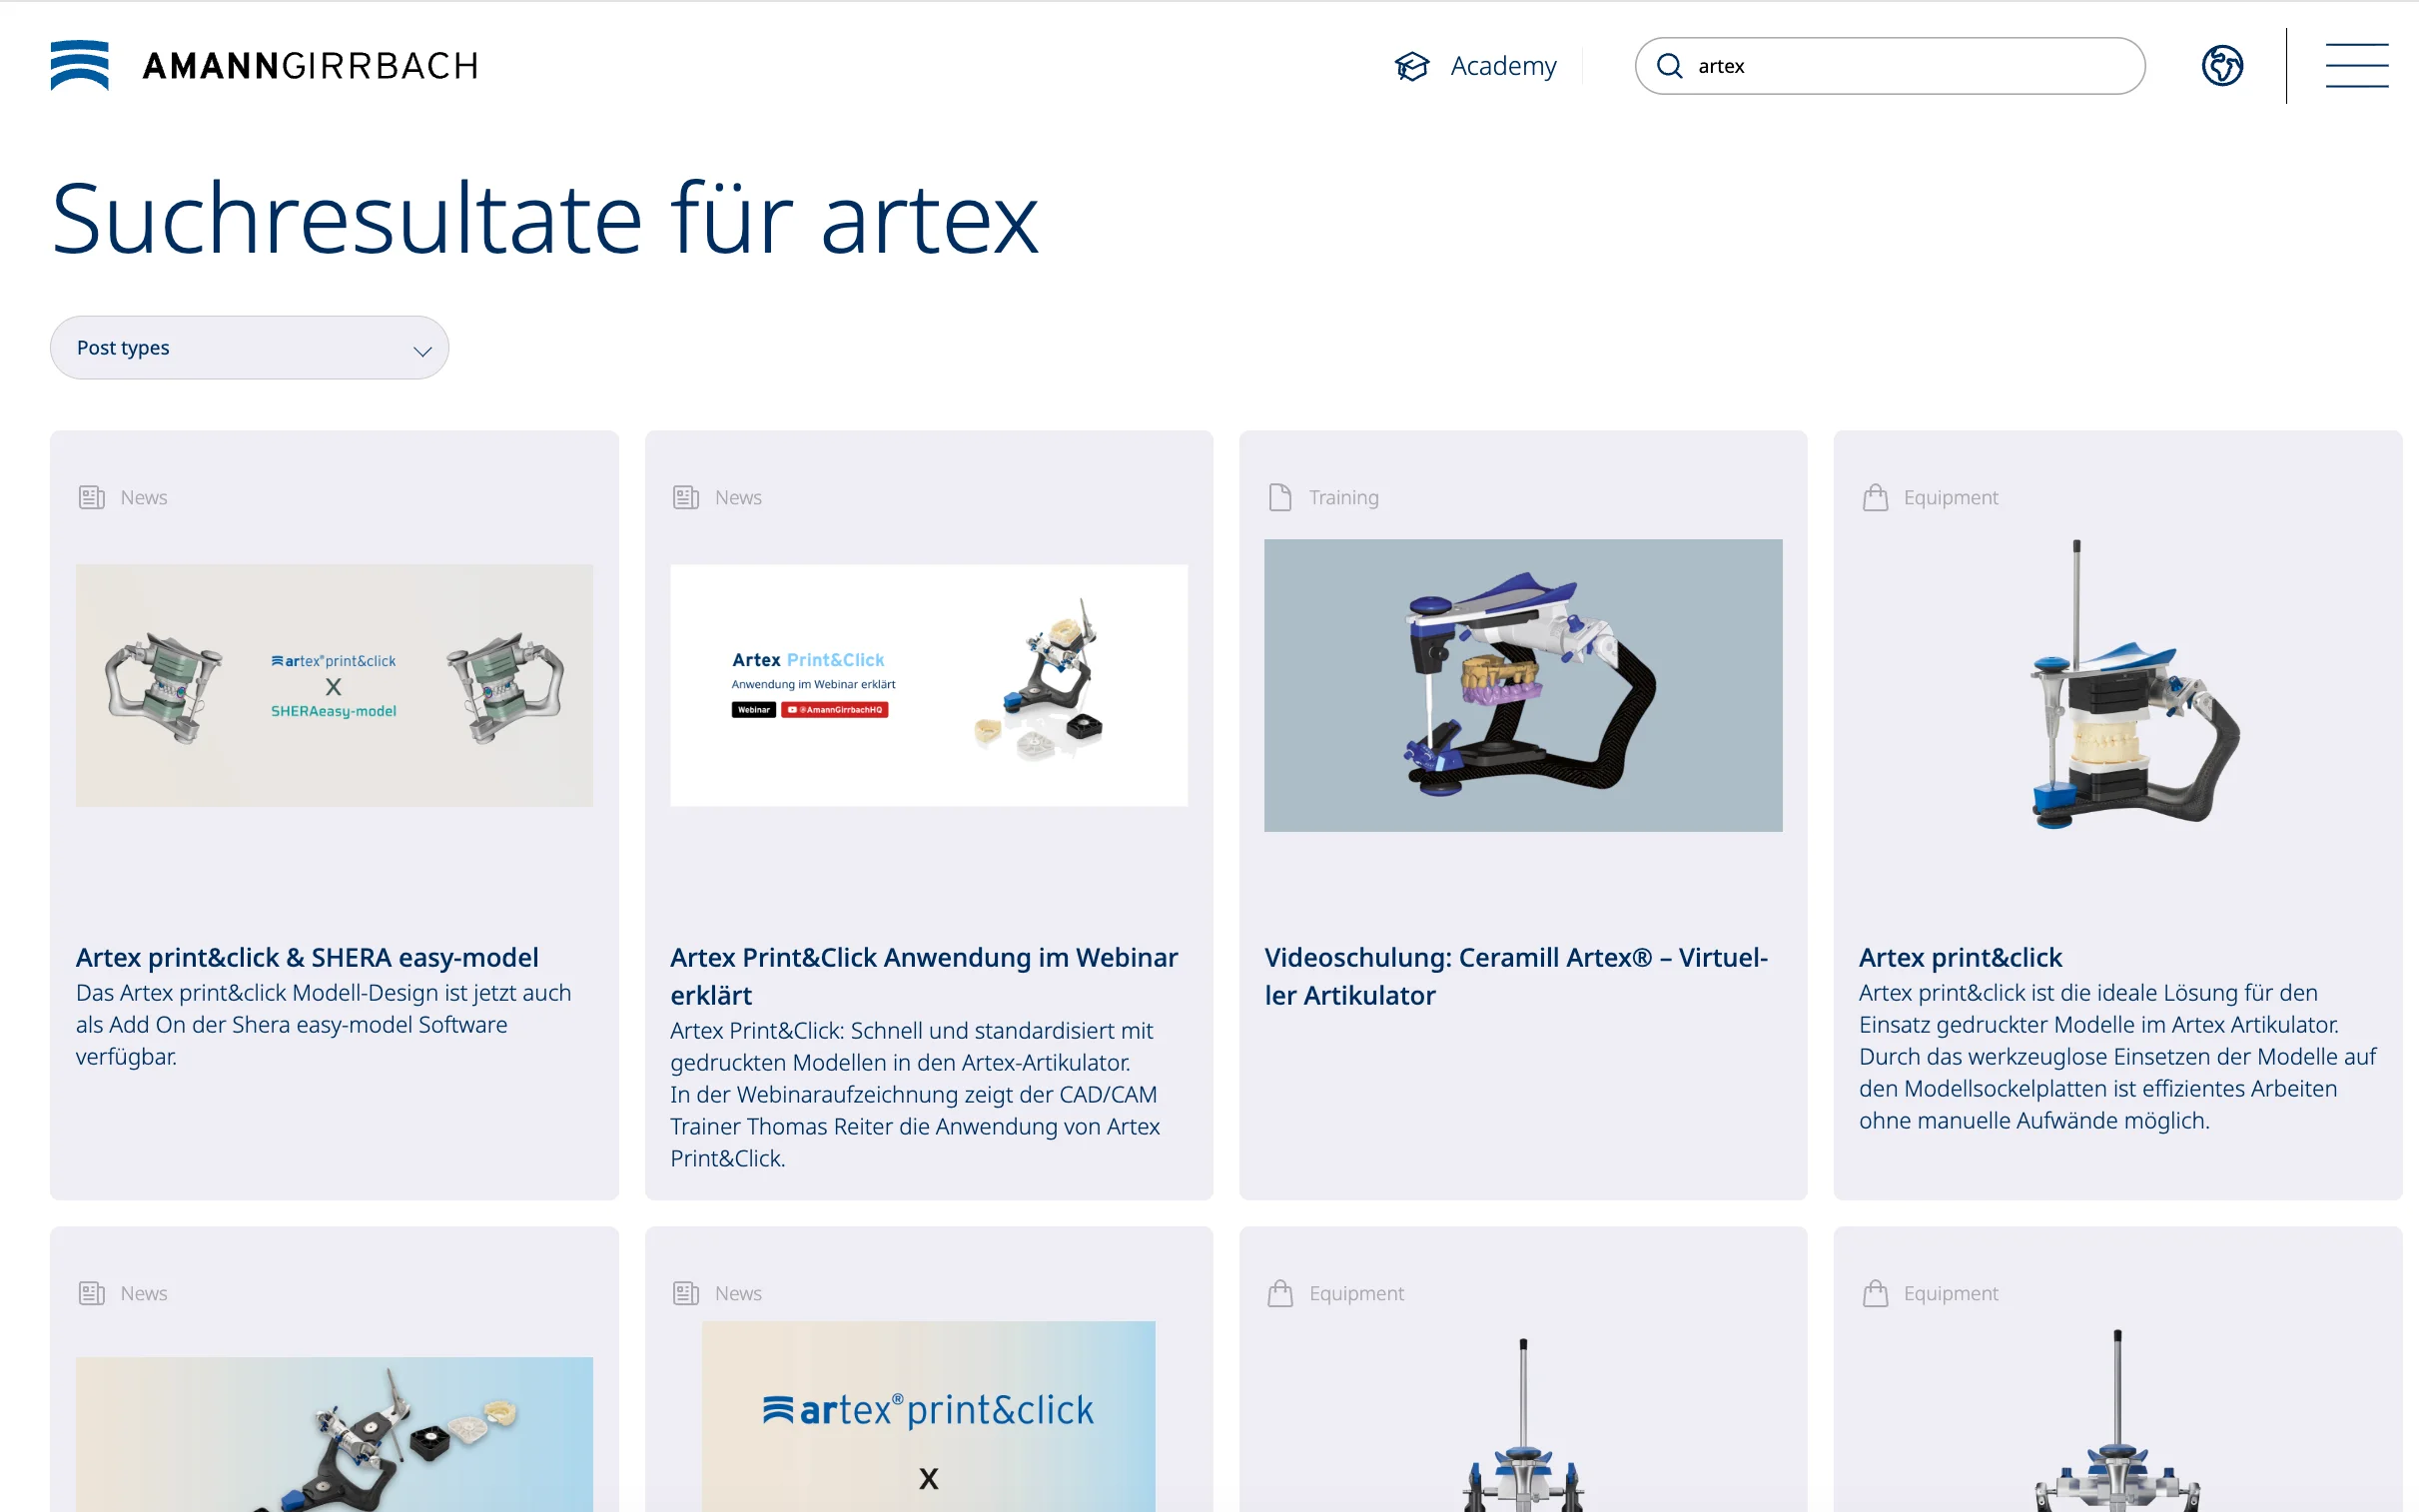2419x1512 pixels.
Task: Click the Academy graduation cap icon
Action: 1412,66
